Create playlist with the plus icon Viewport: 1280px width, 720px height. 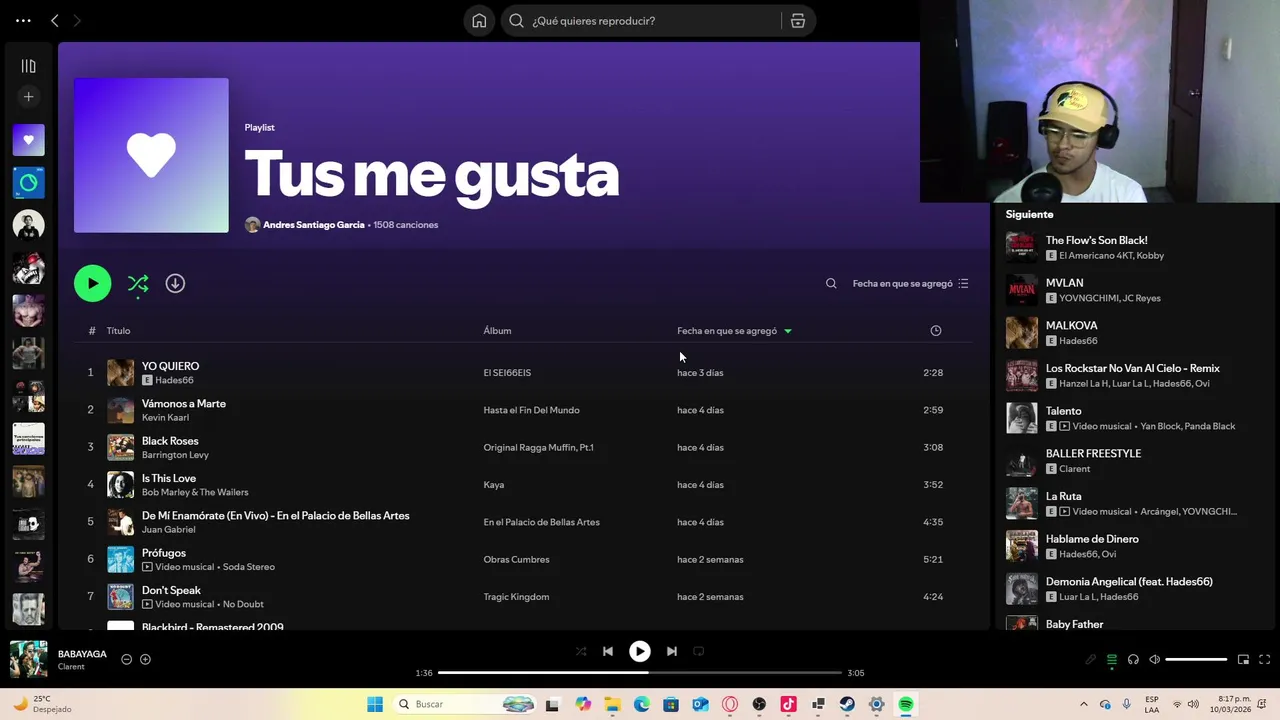[x=28, y=97]
